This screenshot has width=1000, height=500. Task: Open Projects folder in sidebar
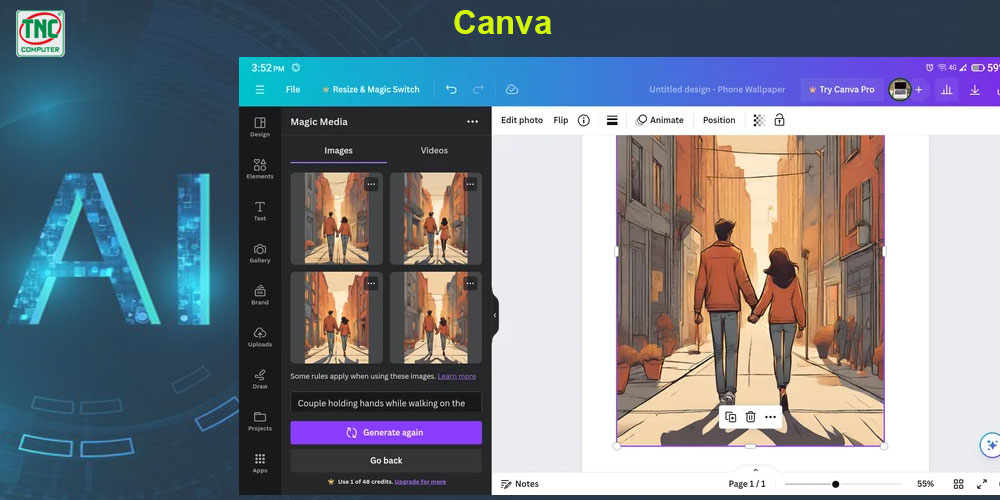pyautogui.click(x=260, y=422)
